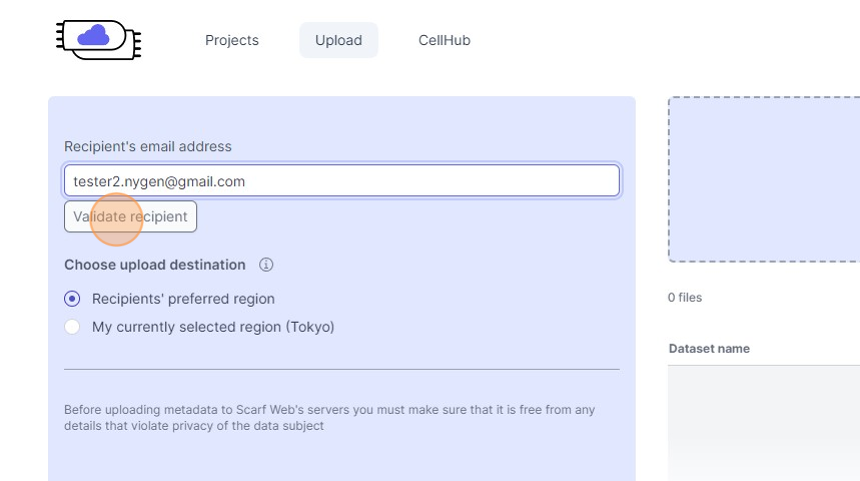Click the "Recipient's email address" label
This screenshot has width=860, height=481.
coord(147,146)
